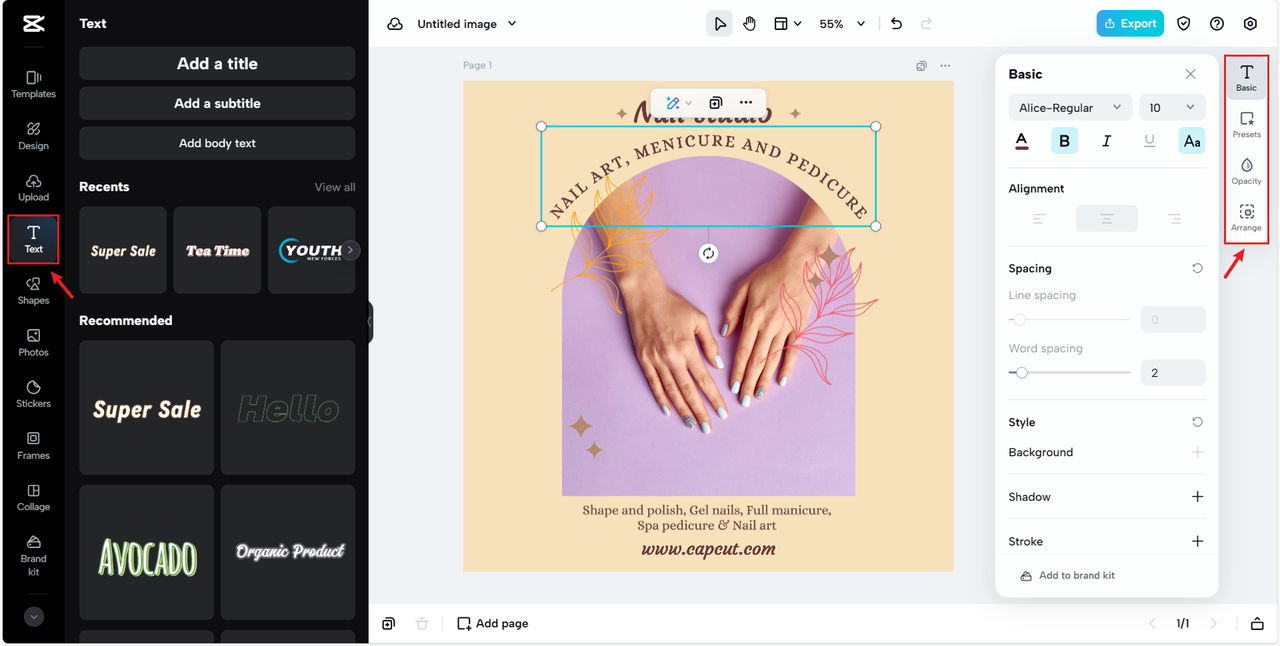Redo the last action
1280x646 pixels.
pos(926,24)
